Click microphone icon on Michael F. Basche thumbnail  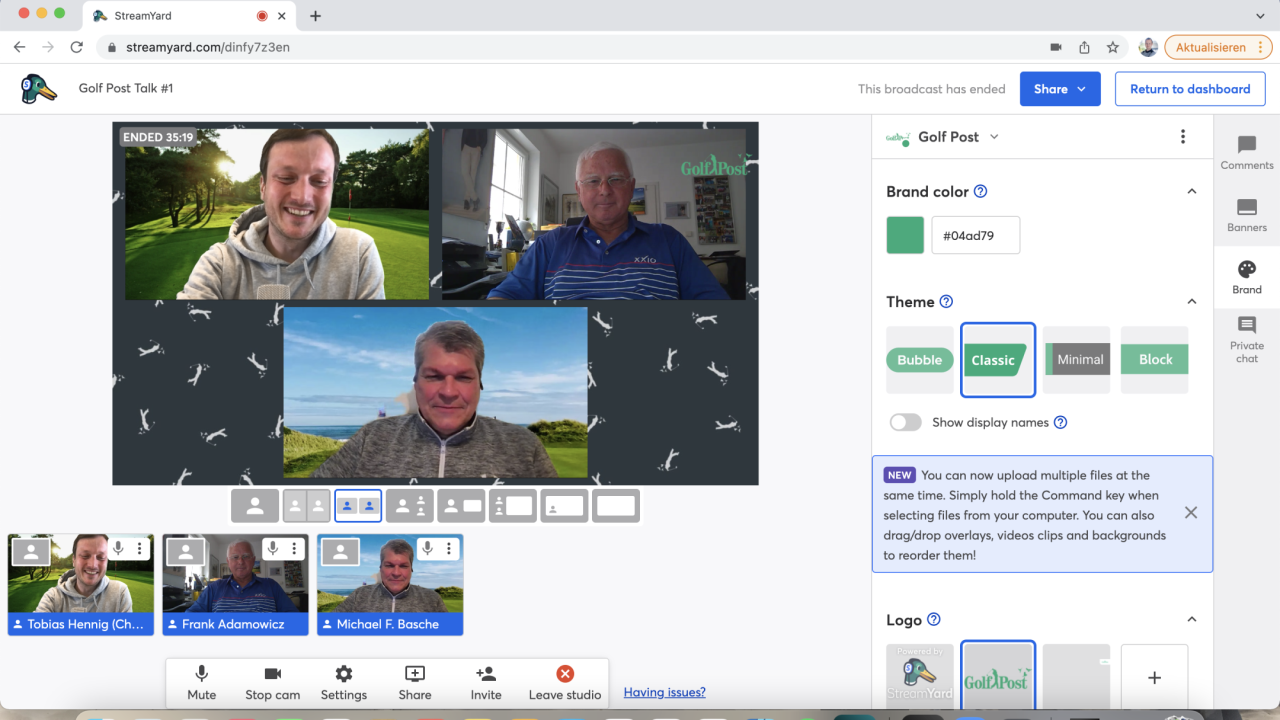428,549
